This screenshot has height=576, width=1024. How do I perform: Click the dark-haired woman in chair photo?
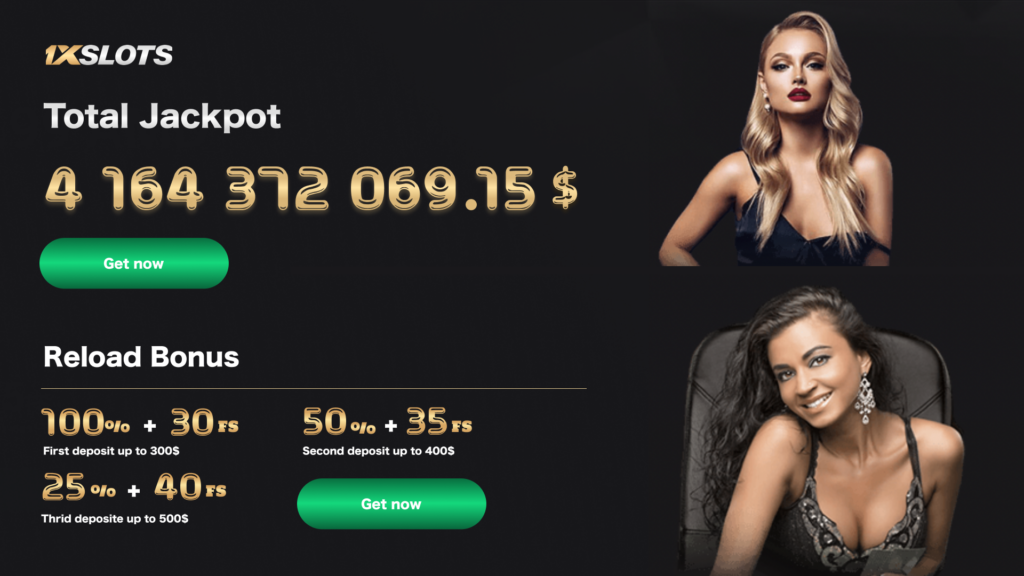[x=824, y=431]
